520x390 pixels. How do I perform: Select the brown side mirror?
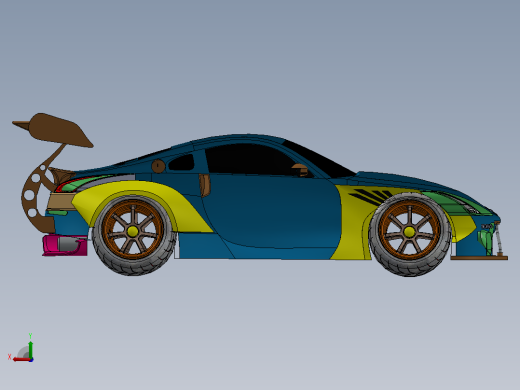pos(300,170)
